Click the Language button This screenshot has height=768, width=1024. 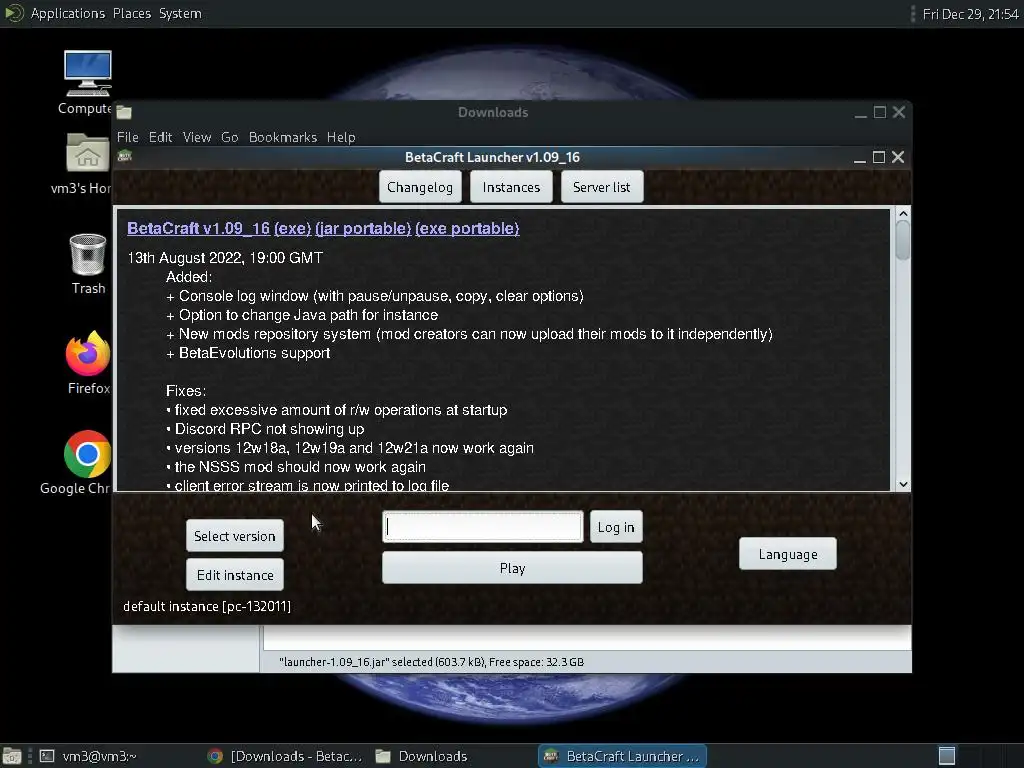(788, 554)
